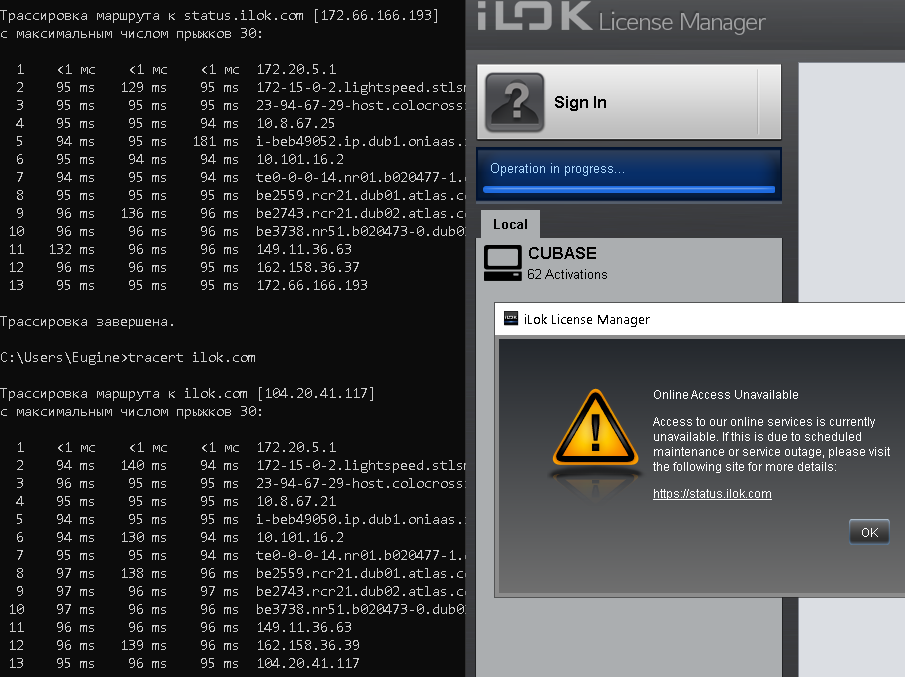Click the iLok License Manager dialog title
Image resolution: width=905 pixels, height=677 pixels.
pos(586,319)
